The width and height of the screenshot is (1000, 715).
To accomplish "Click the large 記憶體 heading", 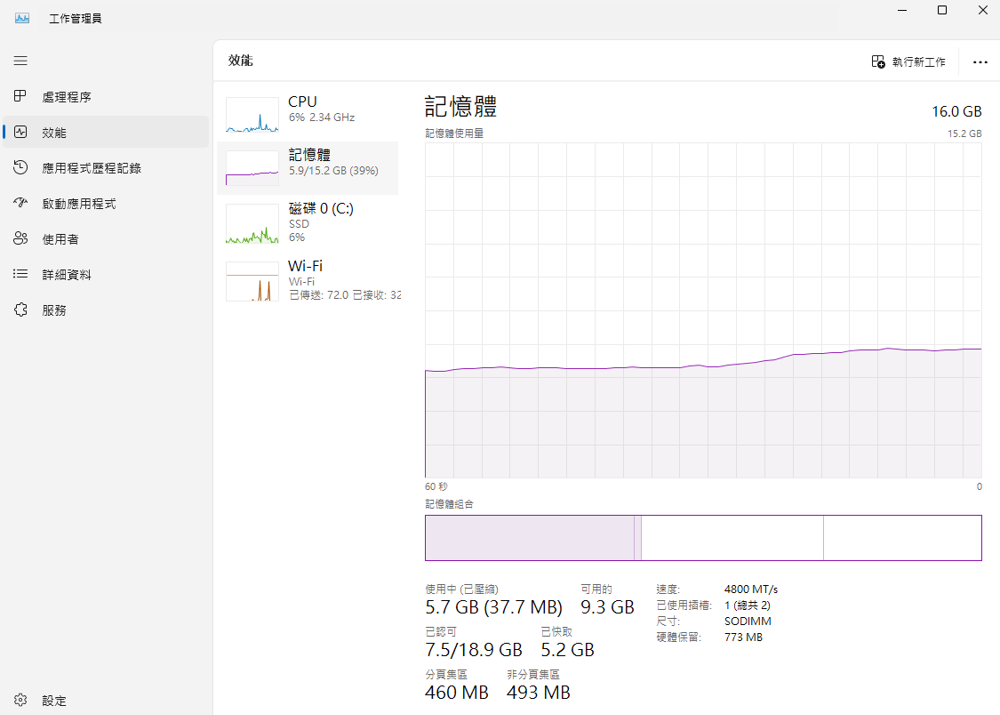I will 460,106.
